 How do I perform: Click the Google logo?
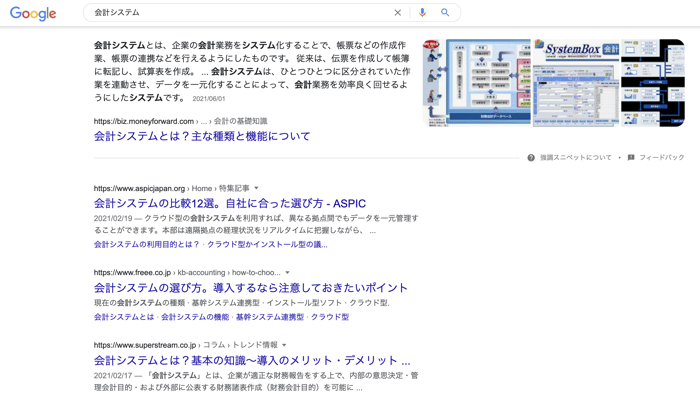coord(33,13)
